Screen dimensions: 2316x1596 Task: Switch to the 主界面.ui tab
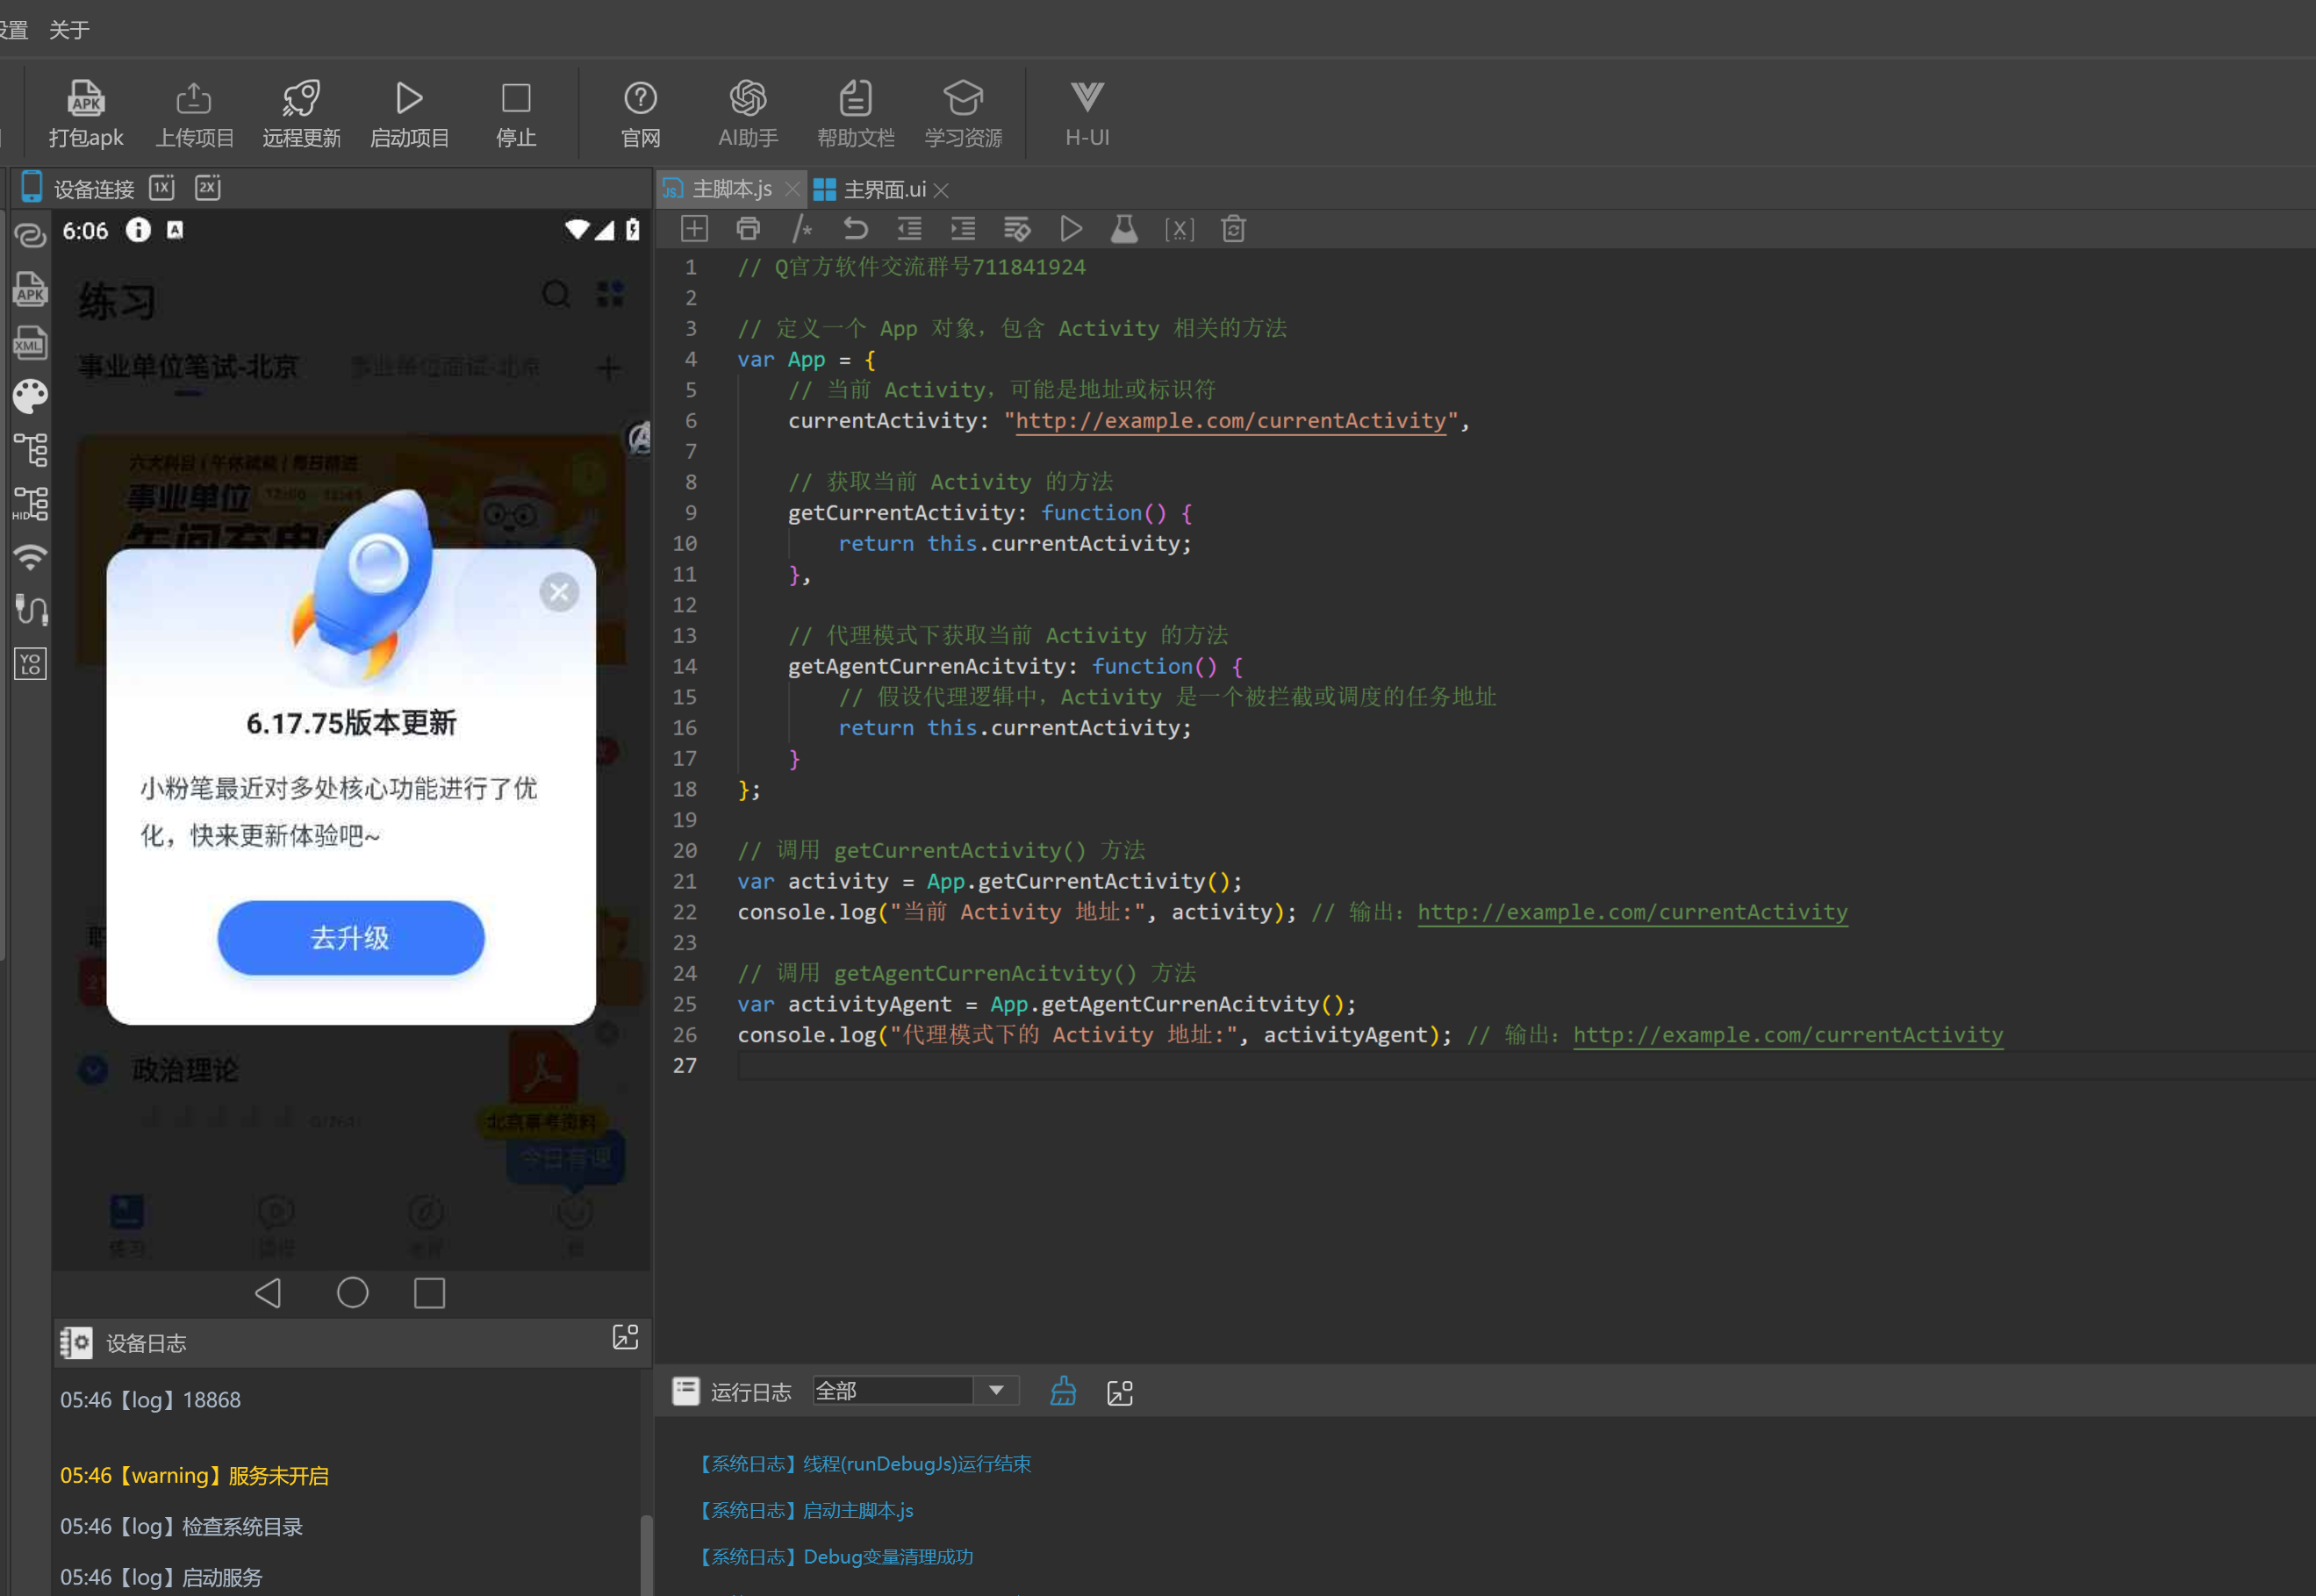pyautogui.click(x=884, y=189)
